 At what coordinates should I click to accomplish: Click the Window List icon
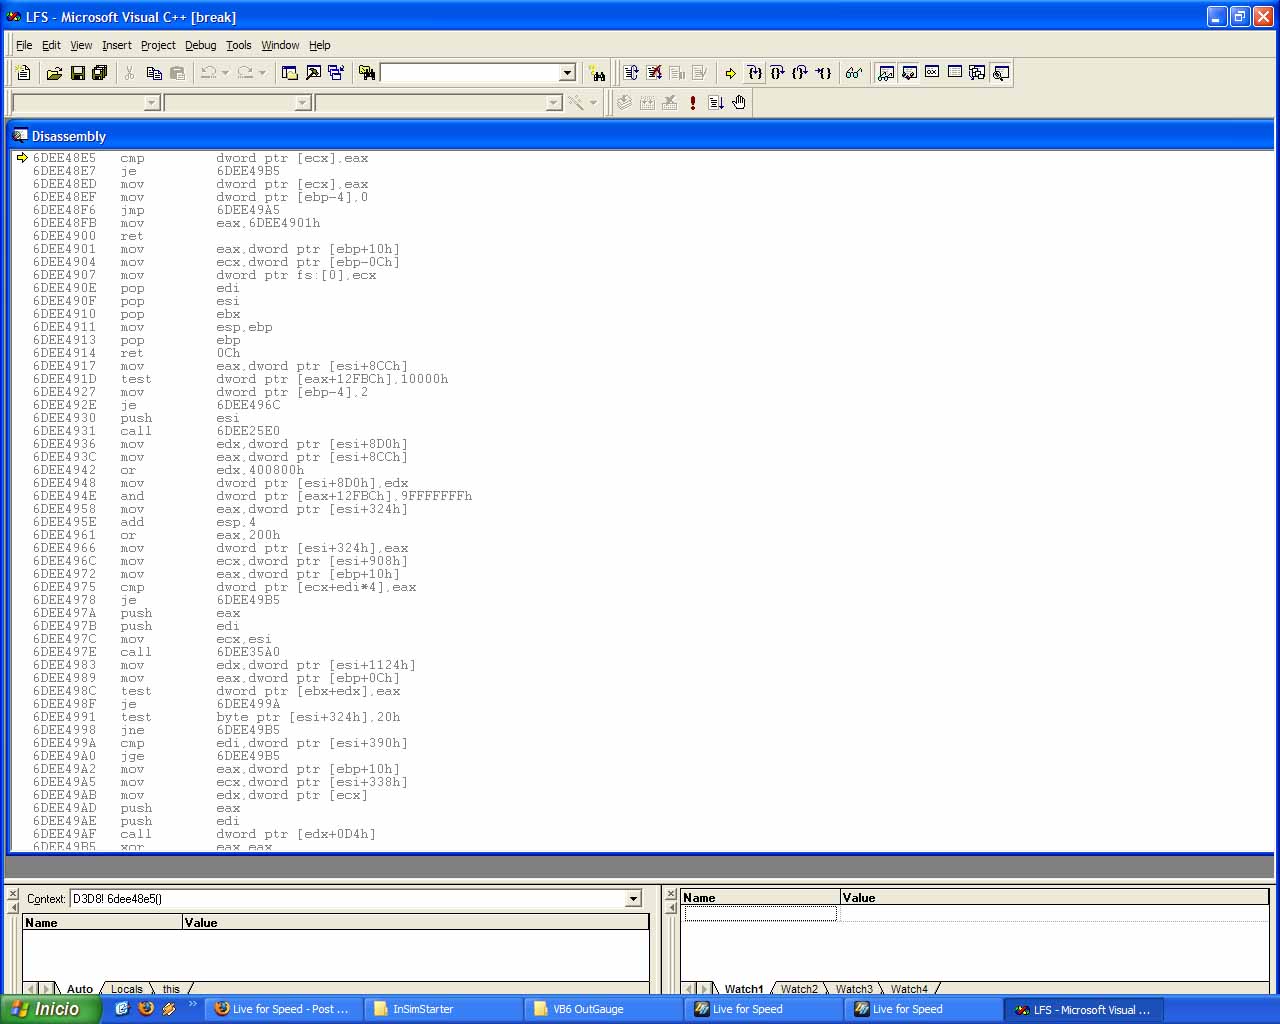[x=336, y=73]
